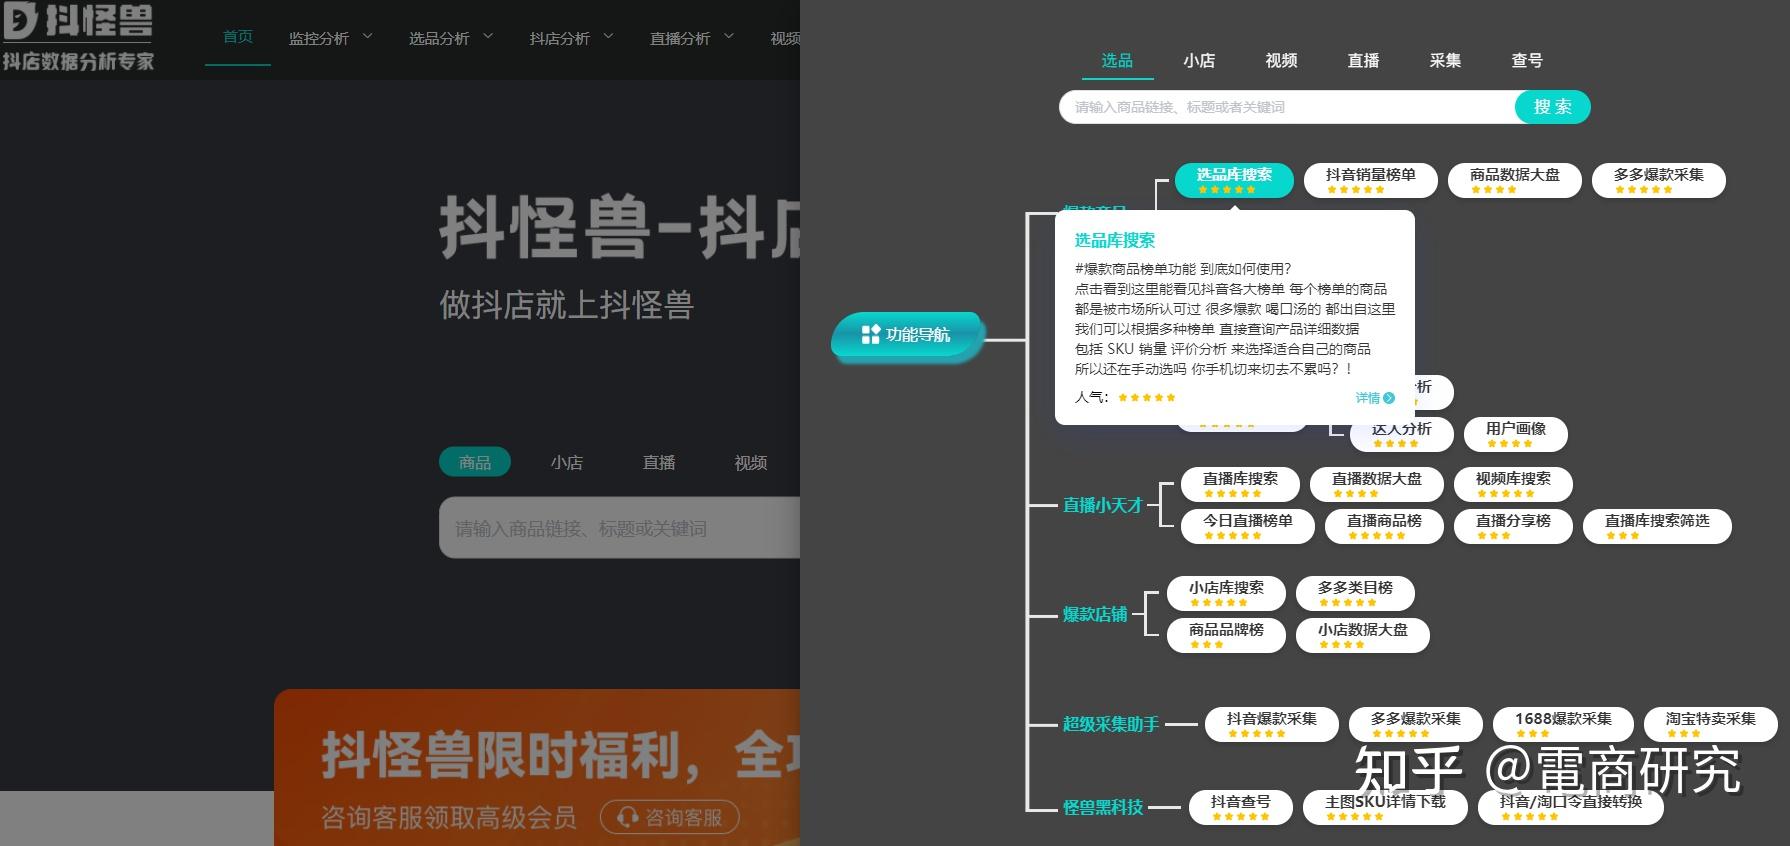Open 主图SKU详情下载
Viewport: 1790px width, 846px height.
coord(1385,807)
